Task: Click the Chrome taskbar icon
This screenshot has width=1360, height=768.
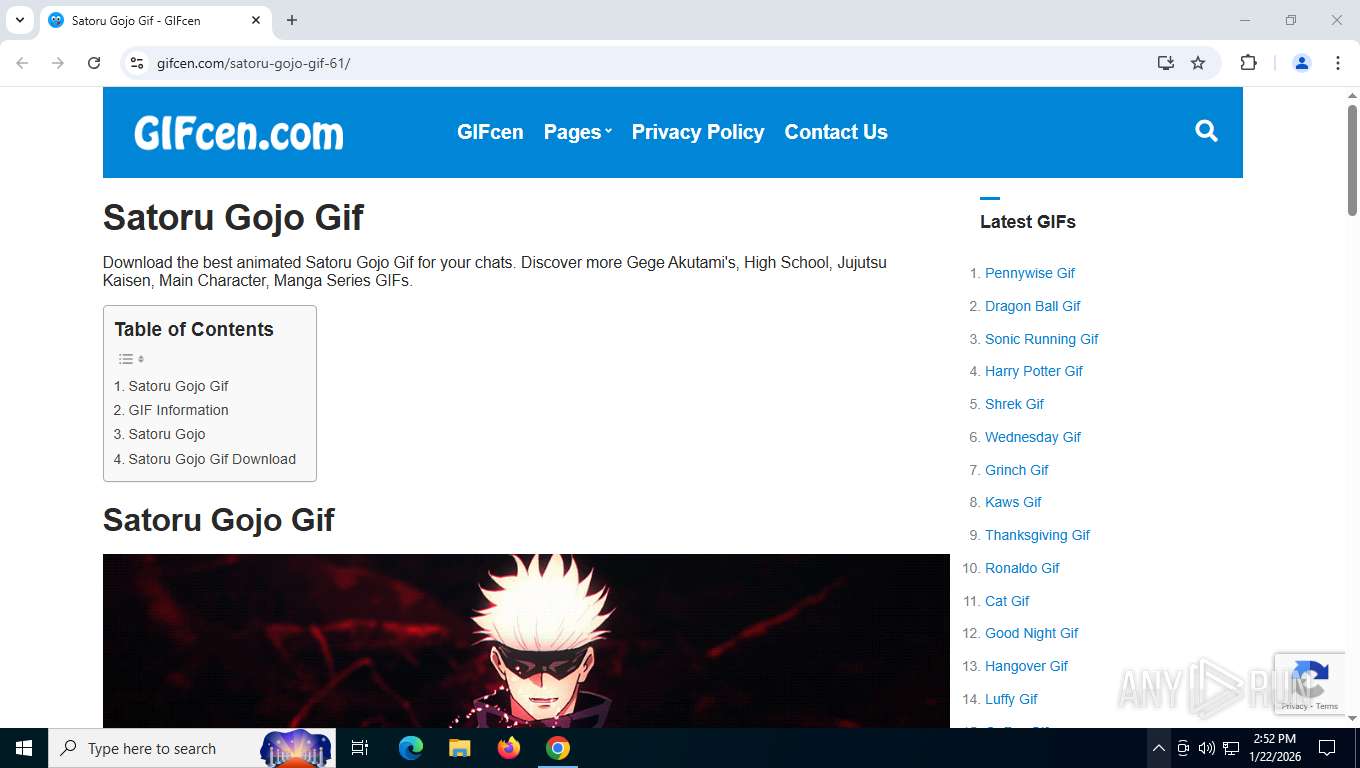Action: coord(558,748)
